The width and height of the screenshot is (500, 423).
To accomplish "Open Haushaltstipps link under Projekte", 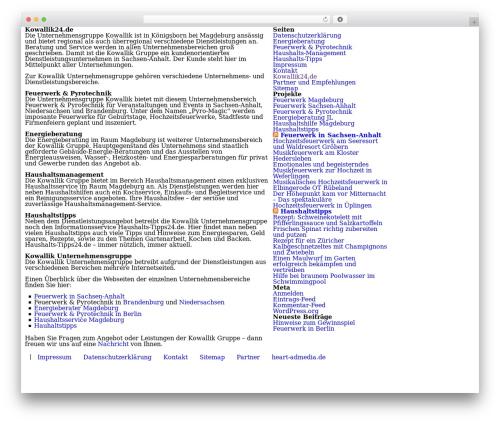I will [296, 129].
